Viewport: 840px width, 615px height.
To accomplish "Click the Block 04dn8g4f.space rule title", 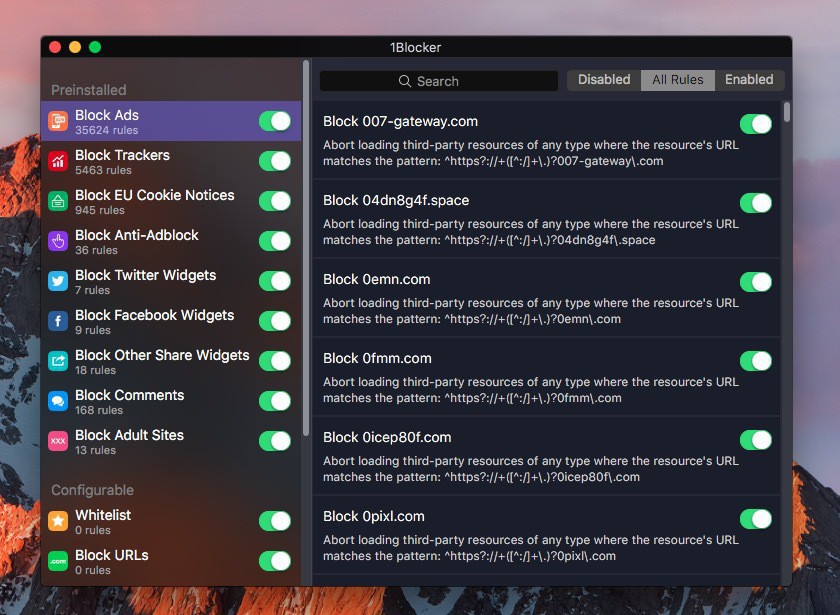I will [396, 200].
